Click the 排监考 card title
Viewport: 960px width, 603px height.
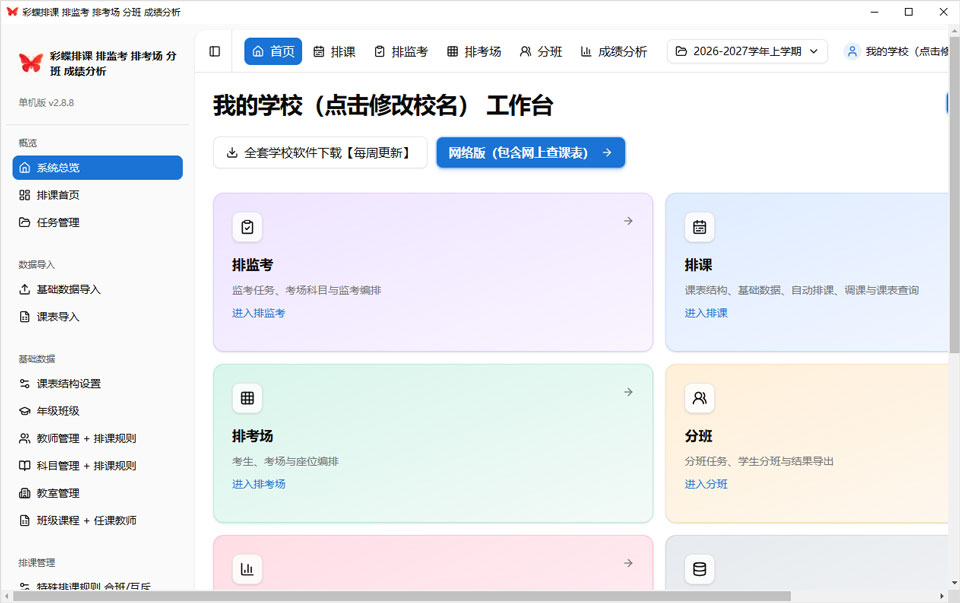click(x=252, y=265)
